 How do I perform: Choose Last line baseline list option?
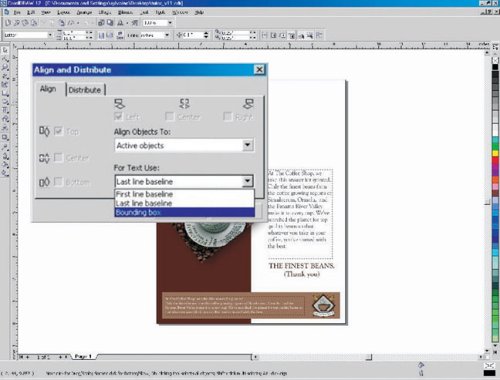tap(184, 203)
